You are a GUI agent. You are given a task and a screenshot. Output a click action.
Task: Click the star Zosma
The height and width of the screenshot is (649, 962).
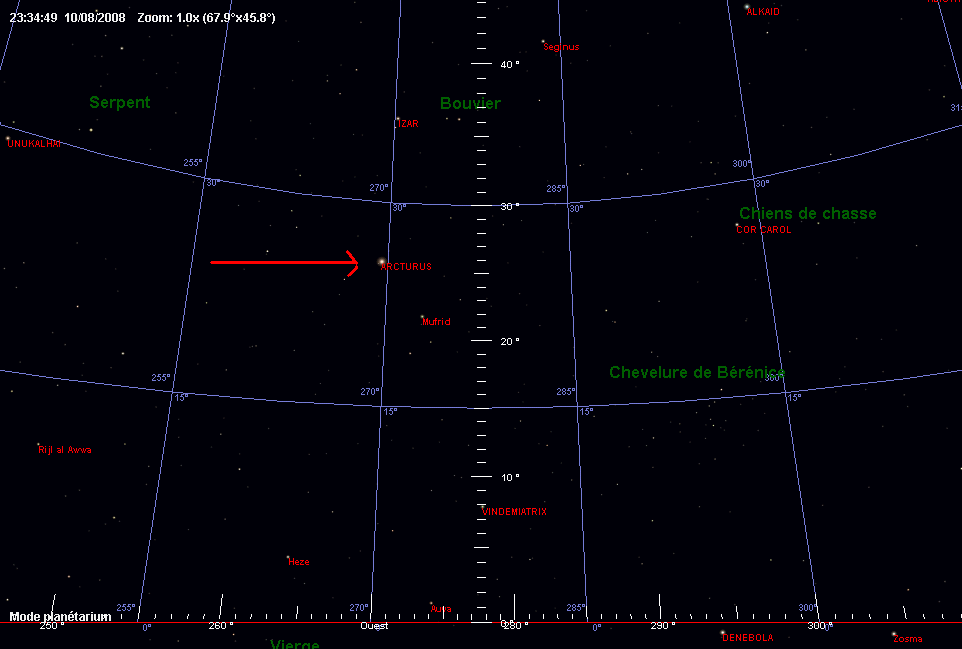[x=893, y=634]
